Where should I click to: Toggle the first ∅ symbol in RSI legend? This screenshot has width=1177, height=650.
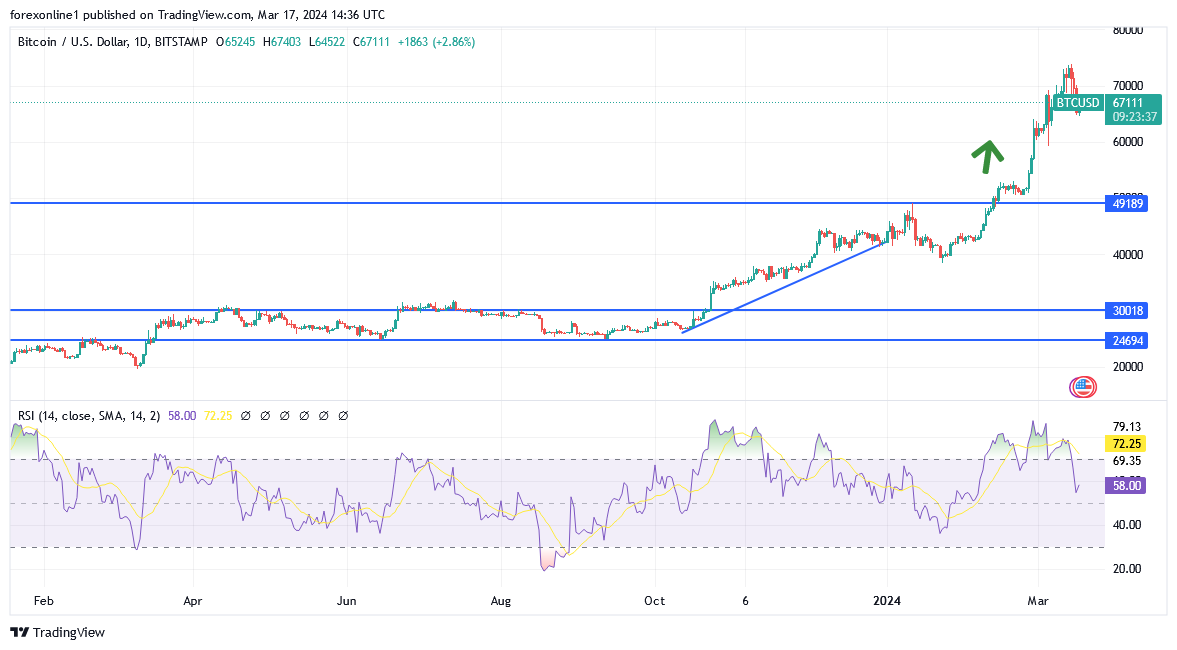tap(247, 414)
